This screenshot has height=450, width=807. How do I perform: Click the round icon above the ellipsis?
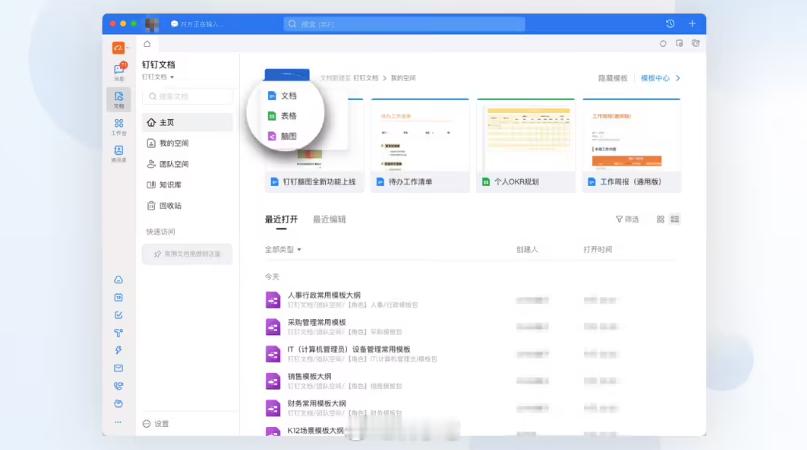pos(118,404)
